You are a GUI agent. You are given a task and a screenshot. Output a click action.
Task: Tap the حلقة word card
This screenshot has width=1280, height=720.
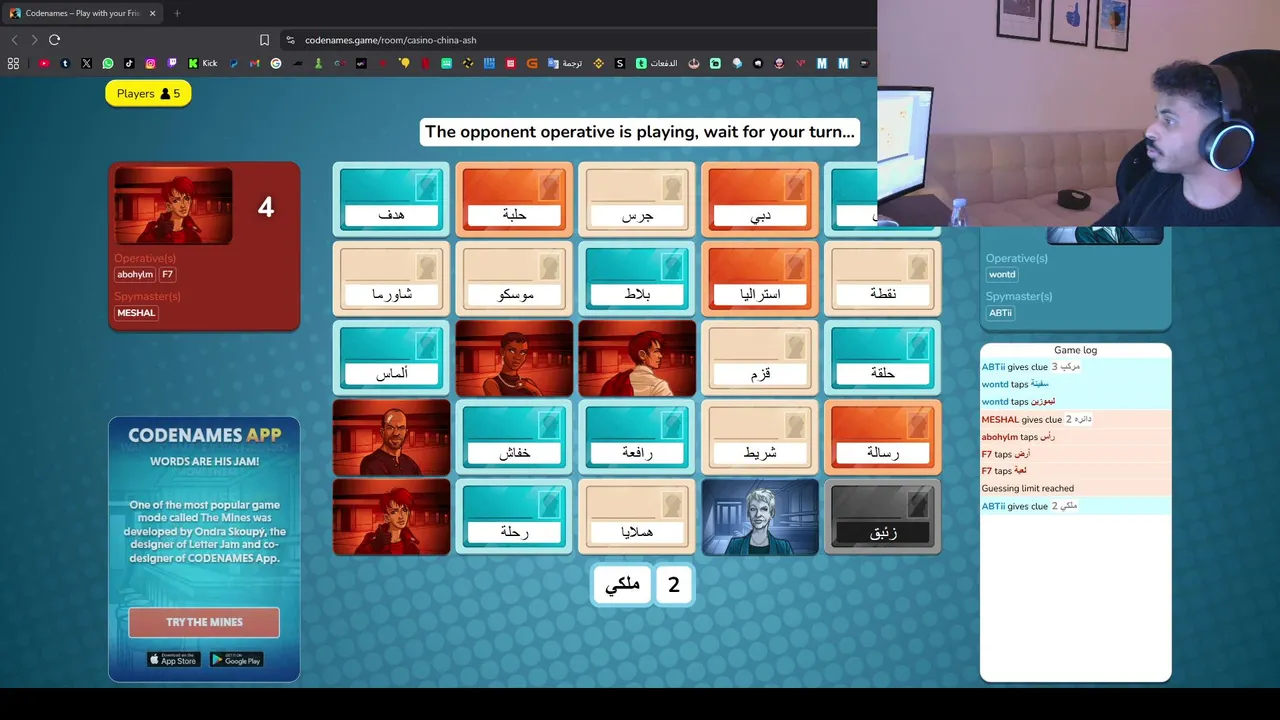coord(883,357)
